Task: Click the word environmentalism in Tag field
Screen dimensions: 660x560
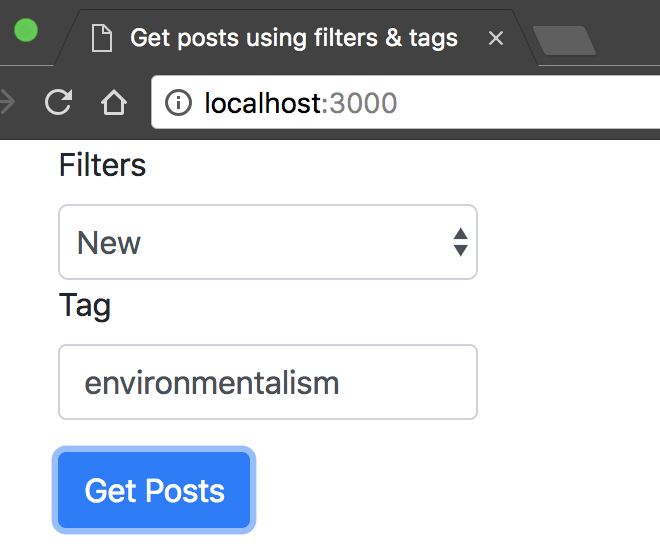Action: pos(211,382)
